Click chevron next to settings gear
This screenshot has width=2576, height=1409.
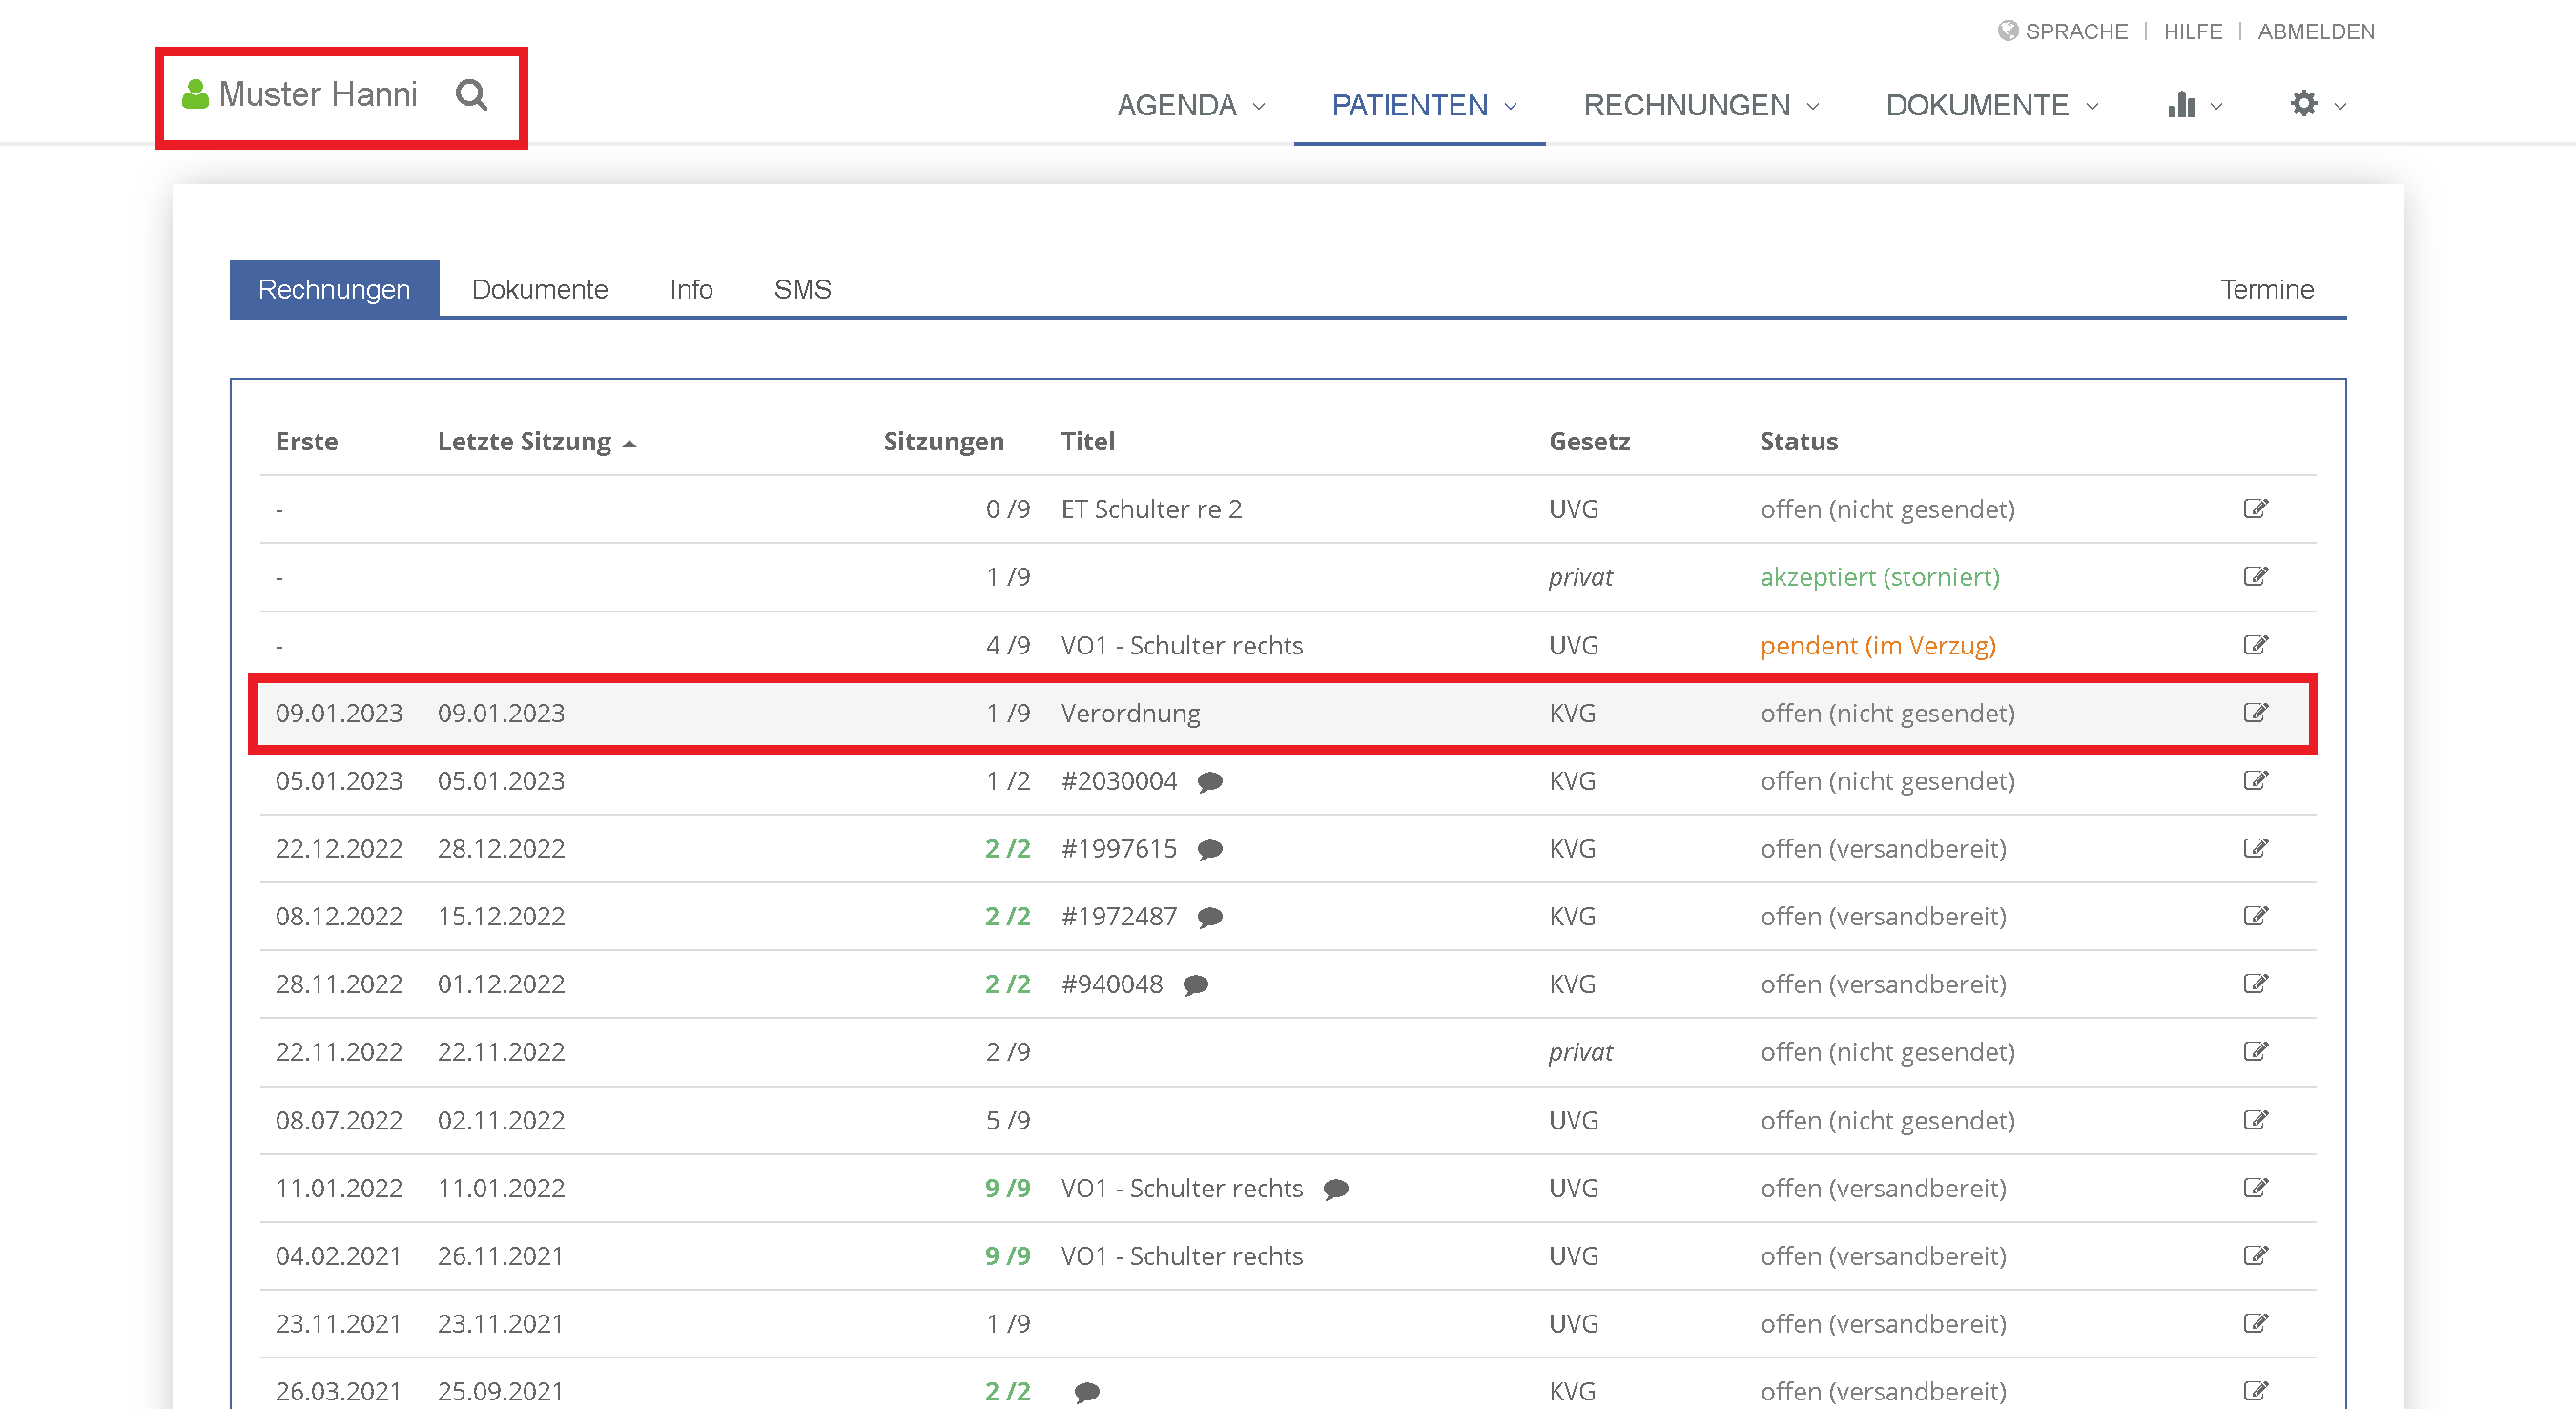pyautogui.click(x=2340, y=107)
